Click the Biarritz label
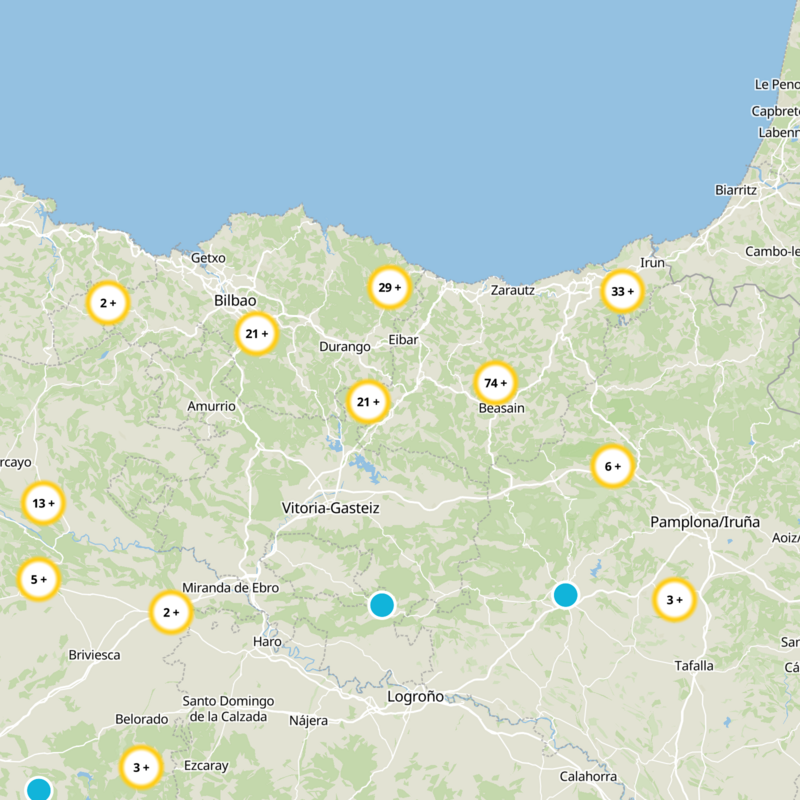The image size is (800, 800). pyautogui.click(x=736, y=190)
